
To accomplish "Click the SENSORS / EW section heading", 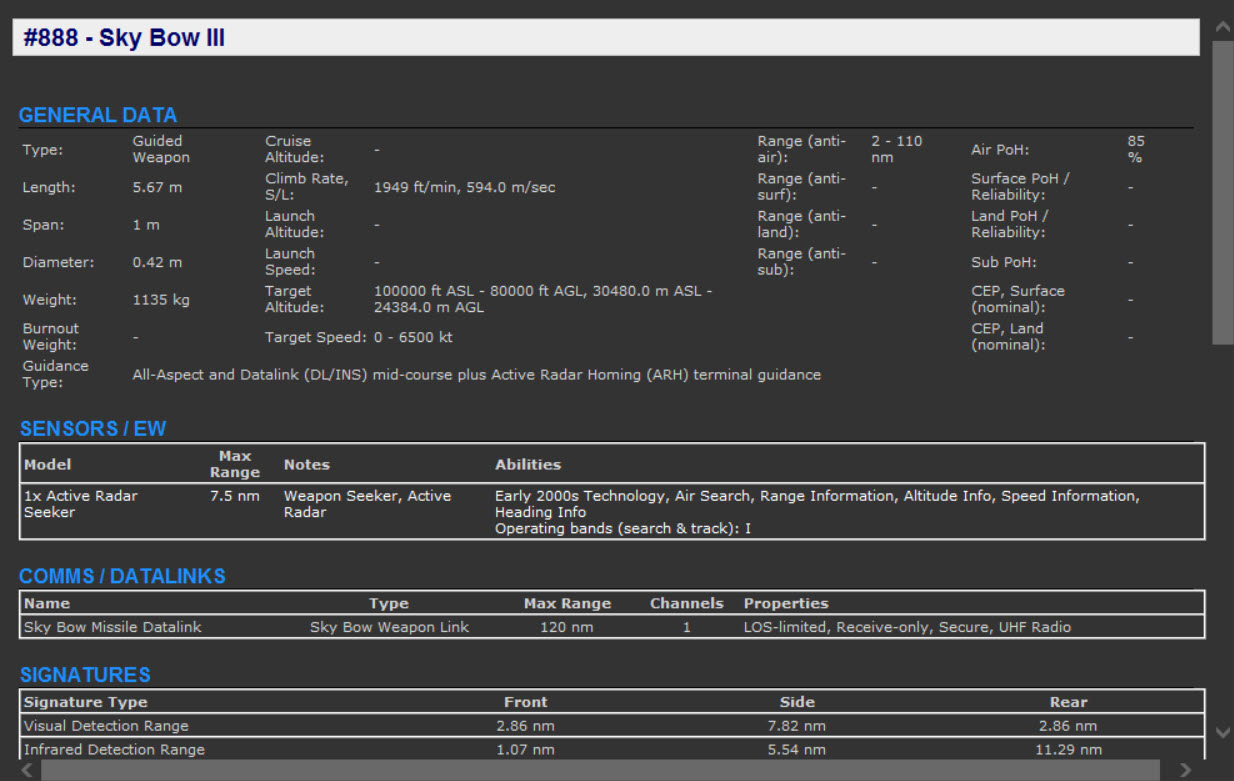I will click(93, 429).
